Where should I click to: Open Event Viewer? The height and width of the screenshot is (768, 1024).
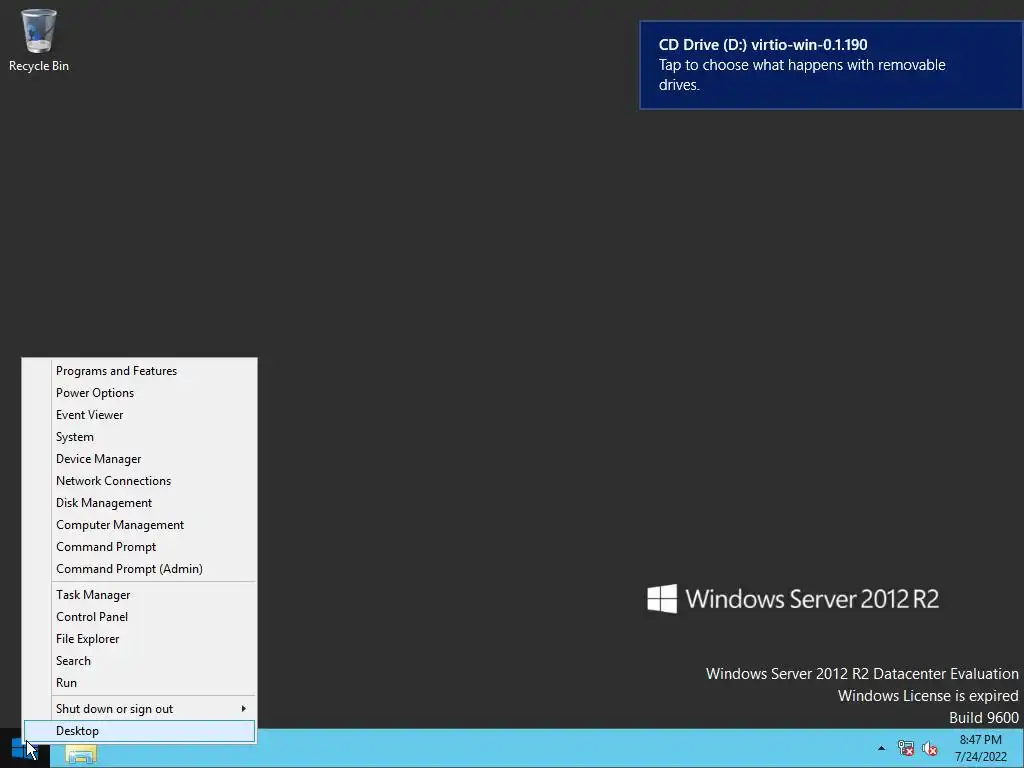tap(140, 415)
